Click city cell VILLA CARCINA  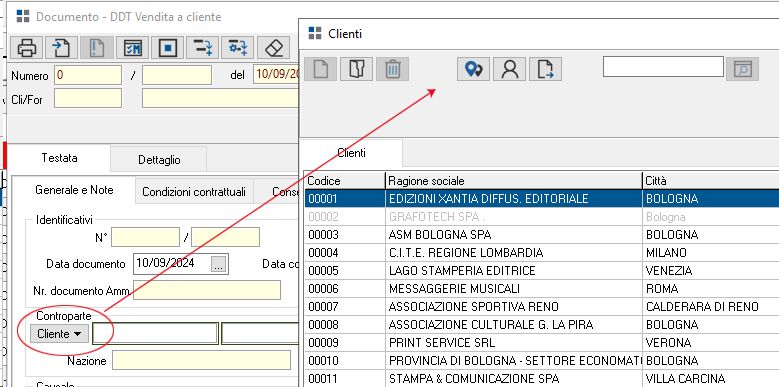coord(711,378)
